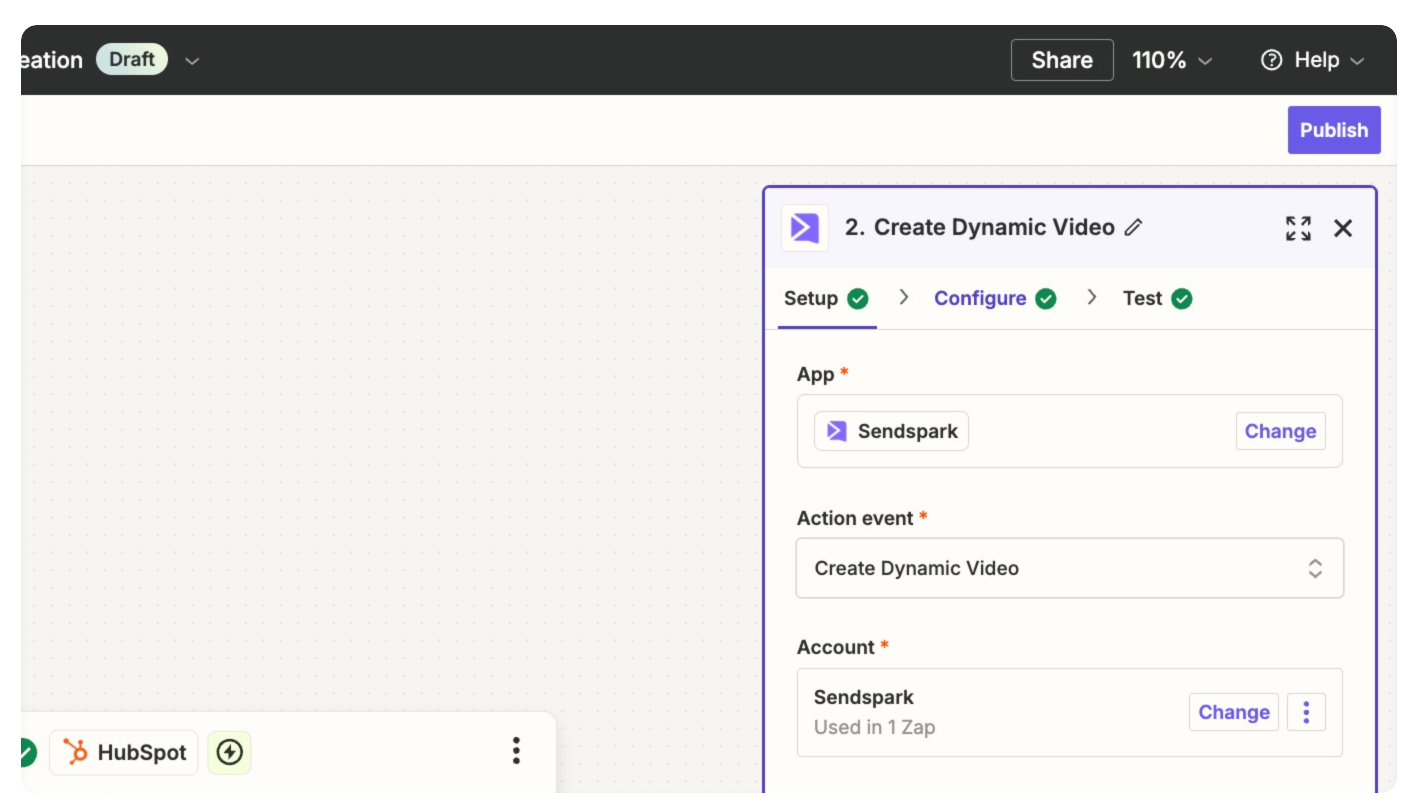The image size is (1416, 812).
Task: Expand the step panel to full screen
Action: pos(1298,228)
